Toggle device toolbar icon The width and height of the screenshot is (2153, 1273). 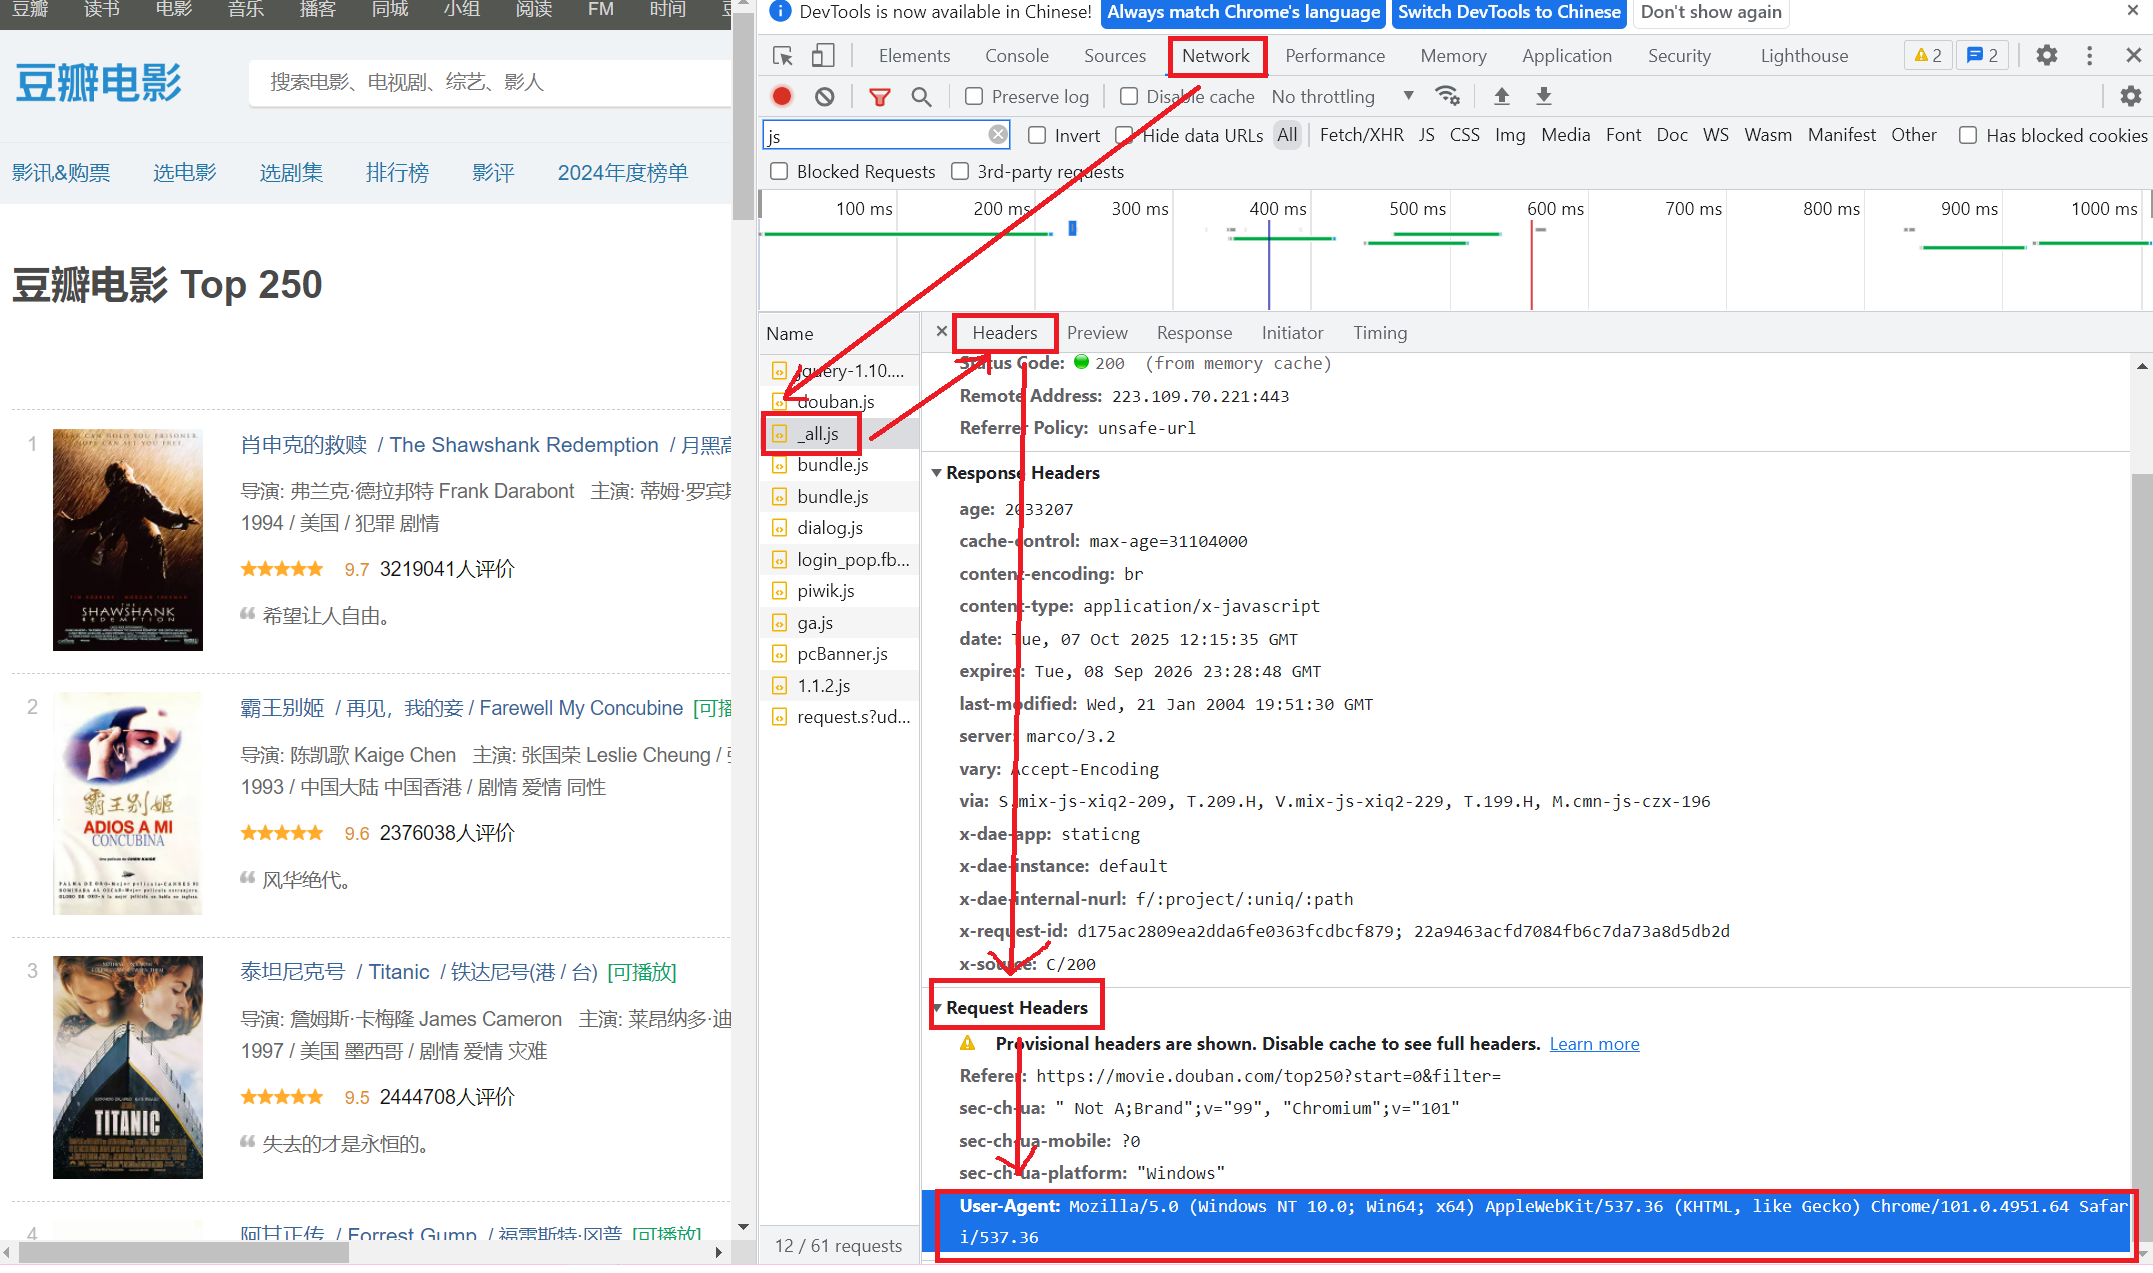[823, 56]
